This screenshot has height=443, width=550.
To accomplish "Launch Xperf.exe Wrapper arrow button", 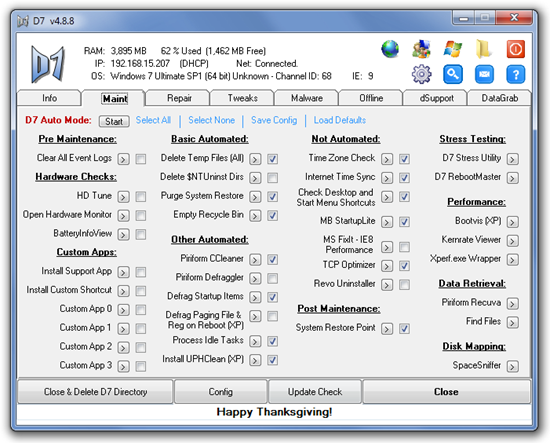I will pyautogui.click(x=512, y=260).
